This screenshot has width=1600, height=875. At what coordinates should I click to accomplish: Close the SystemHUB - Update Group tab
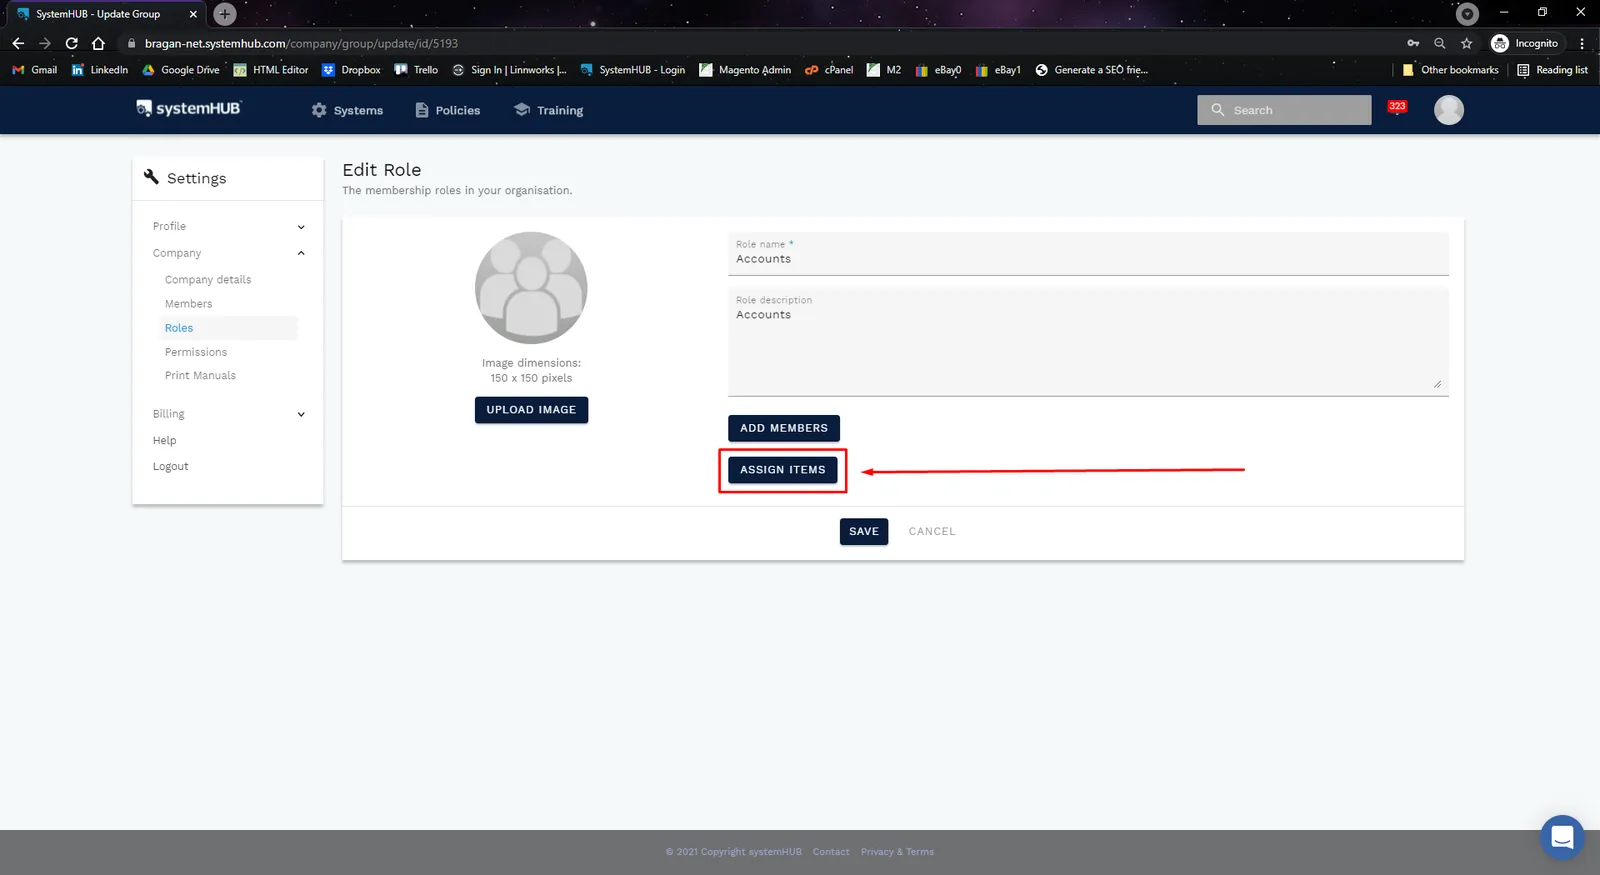(x=193, y=14)
